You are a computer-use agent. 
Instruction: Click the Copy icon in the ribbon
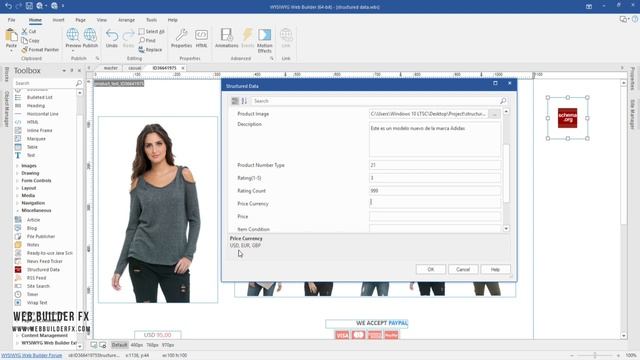(x=24, y=40)
